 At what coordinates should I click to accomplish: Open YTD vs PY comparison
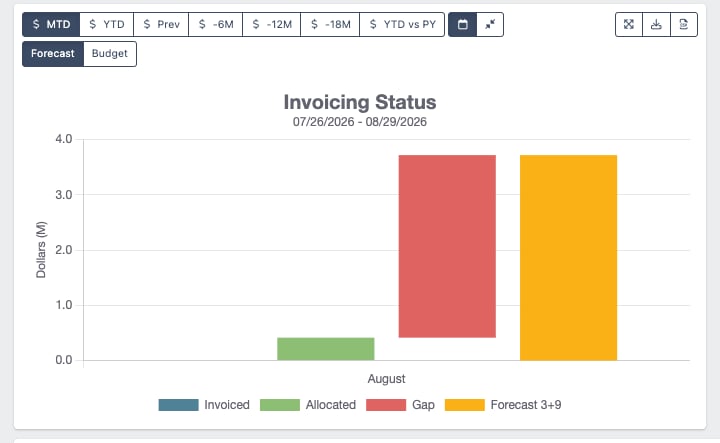point(402,24)
